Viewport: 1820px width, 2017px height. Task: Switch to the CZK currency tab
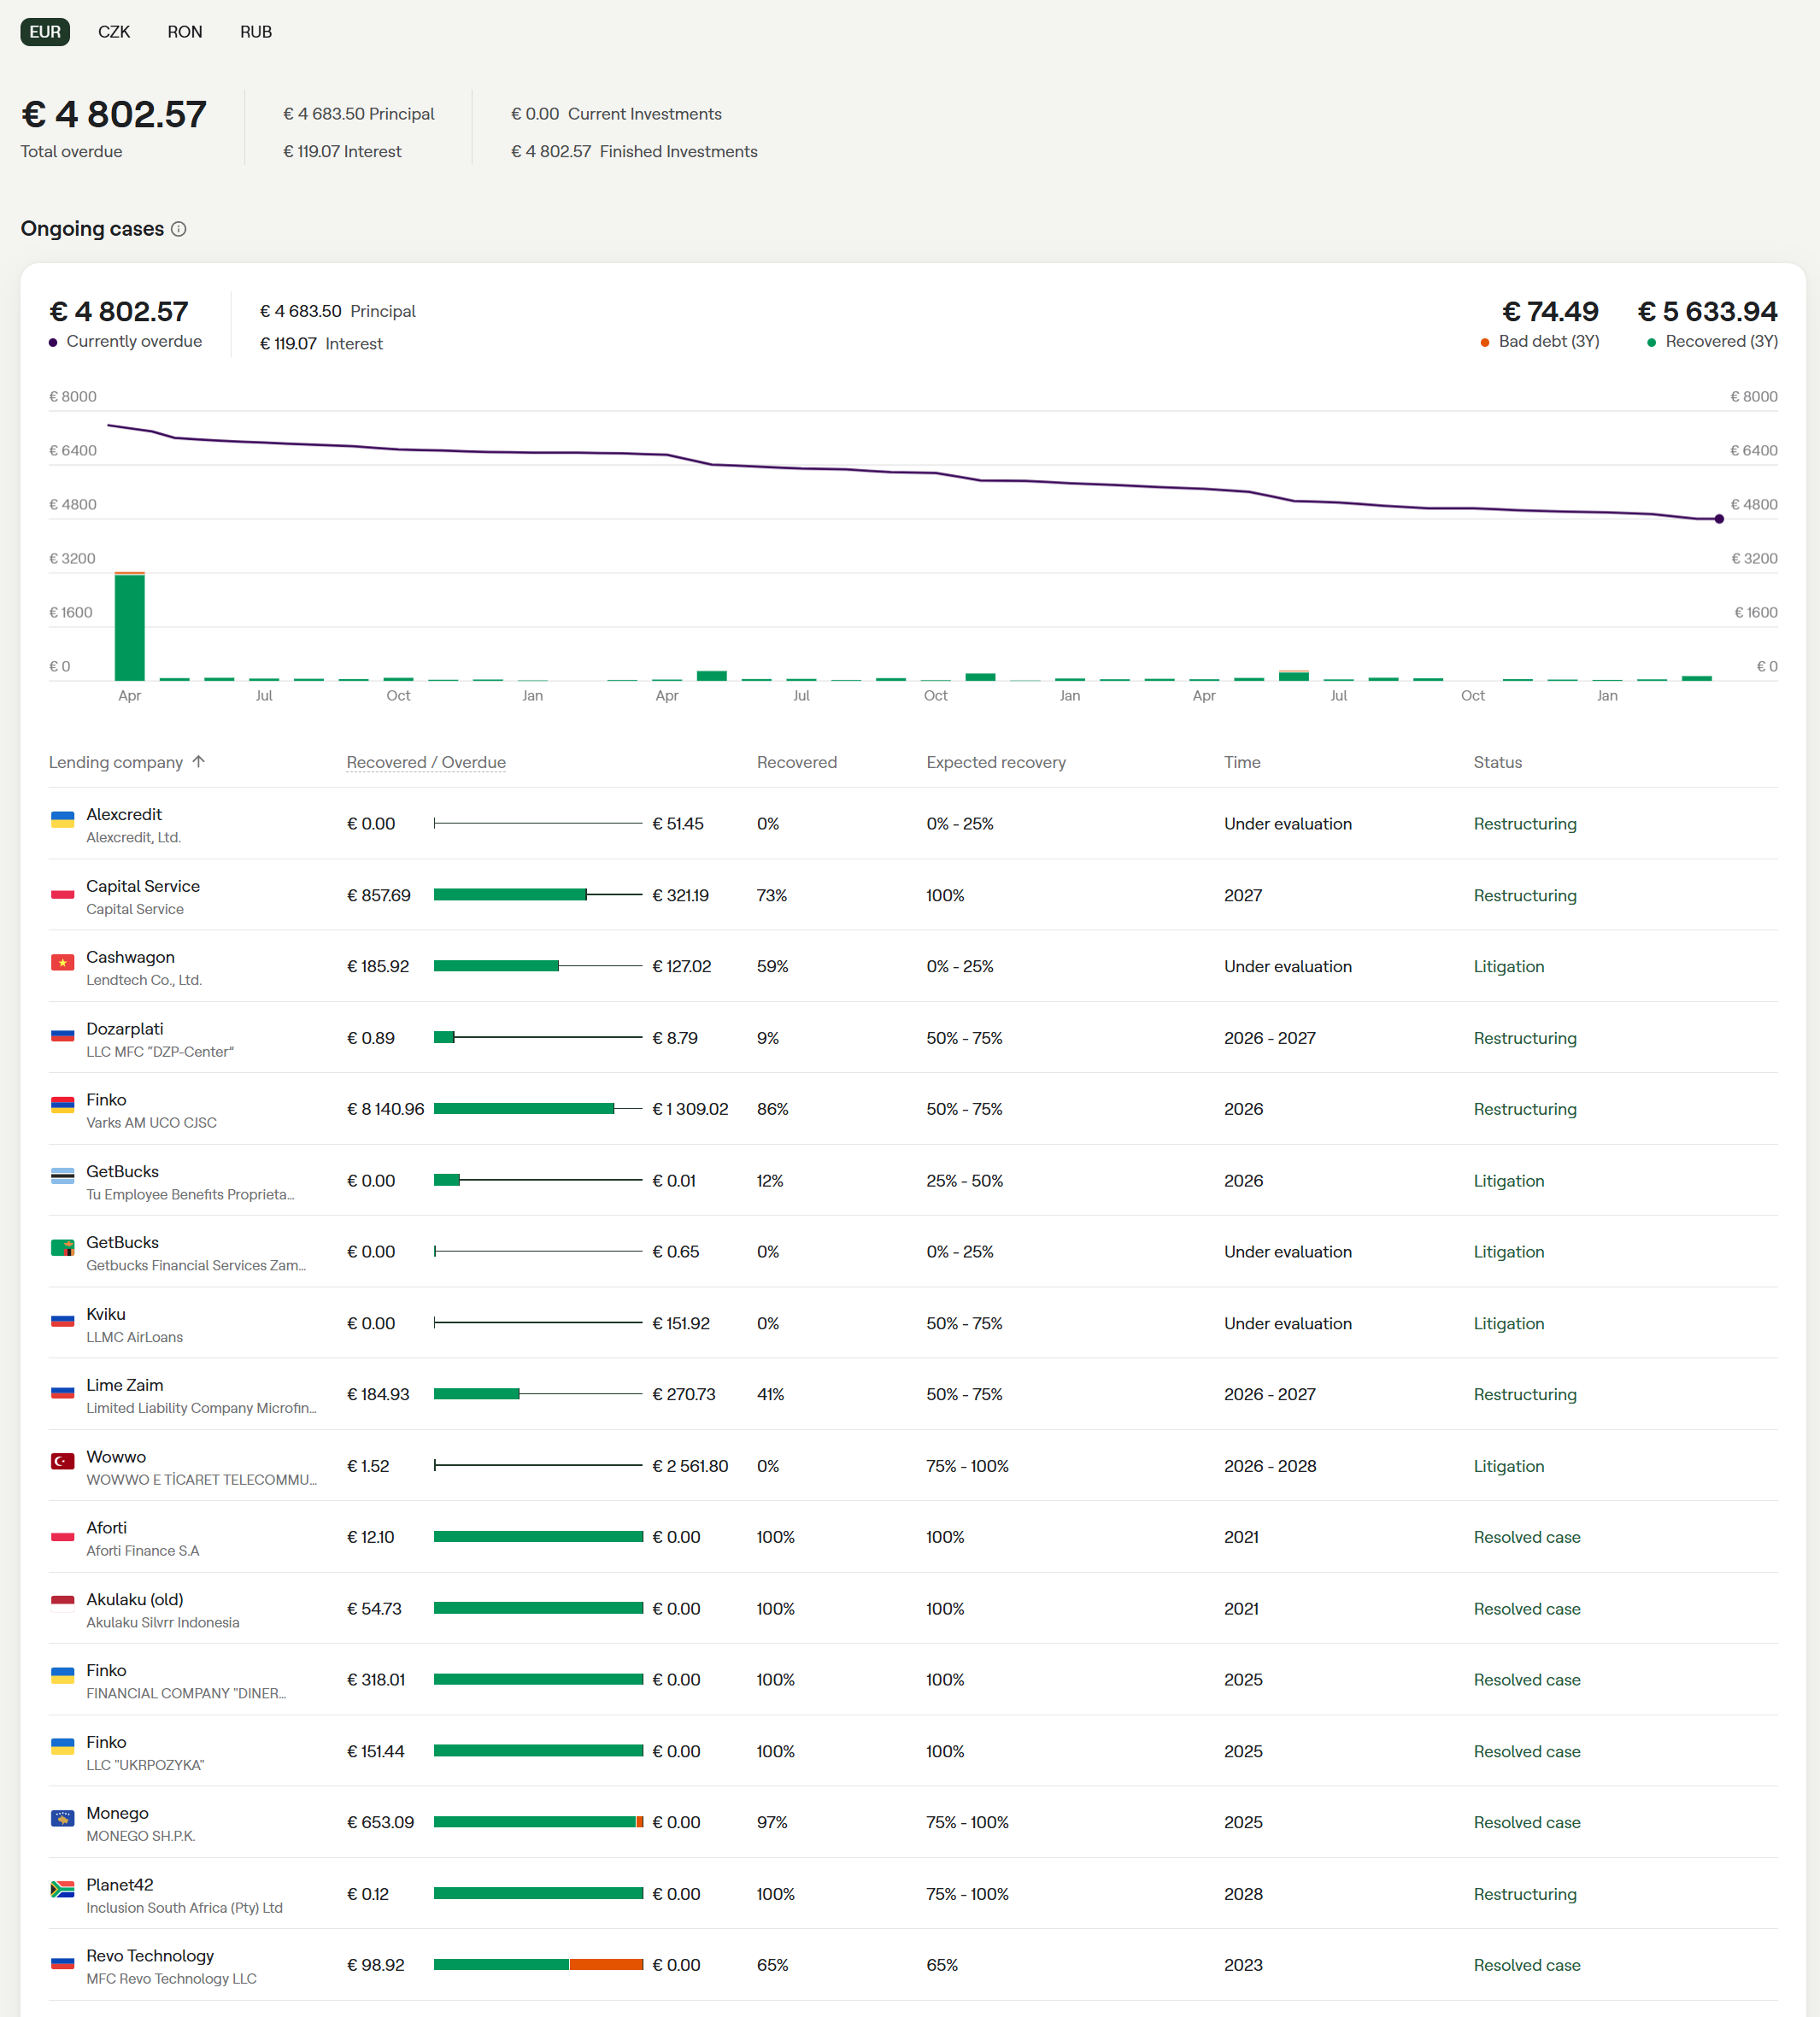pyautogui.click(x=114, y=32)
